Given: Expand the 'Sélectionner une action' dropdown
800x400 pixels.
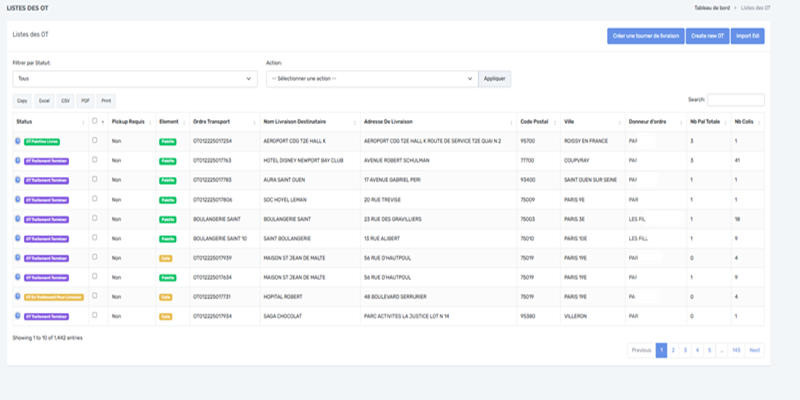Looking at the screenshot, I should (x=371, y=78).
